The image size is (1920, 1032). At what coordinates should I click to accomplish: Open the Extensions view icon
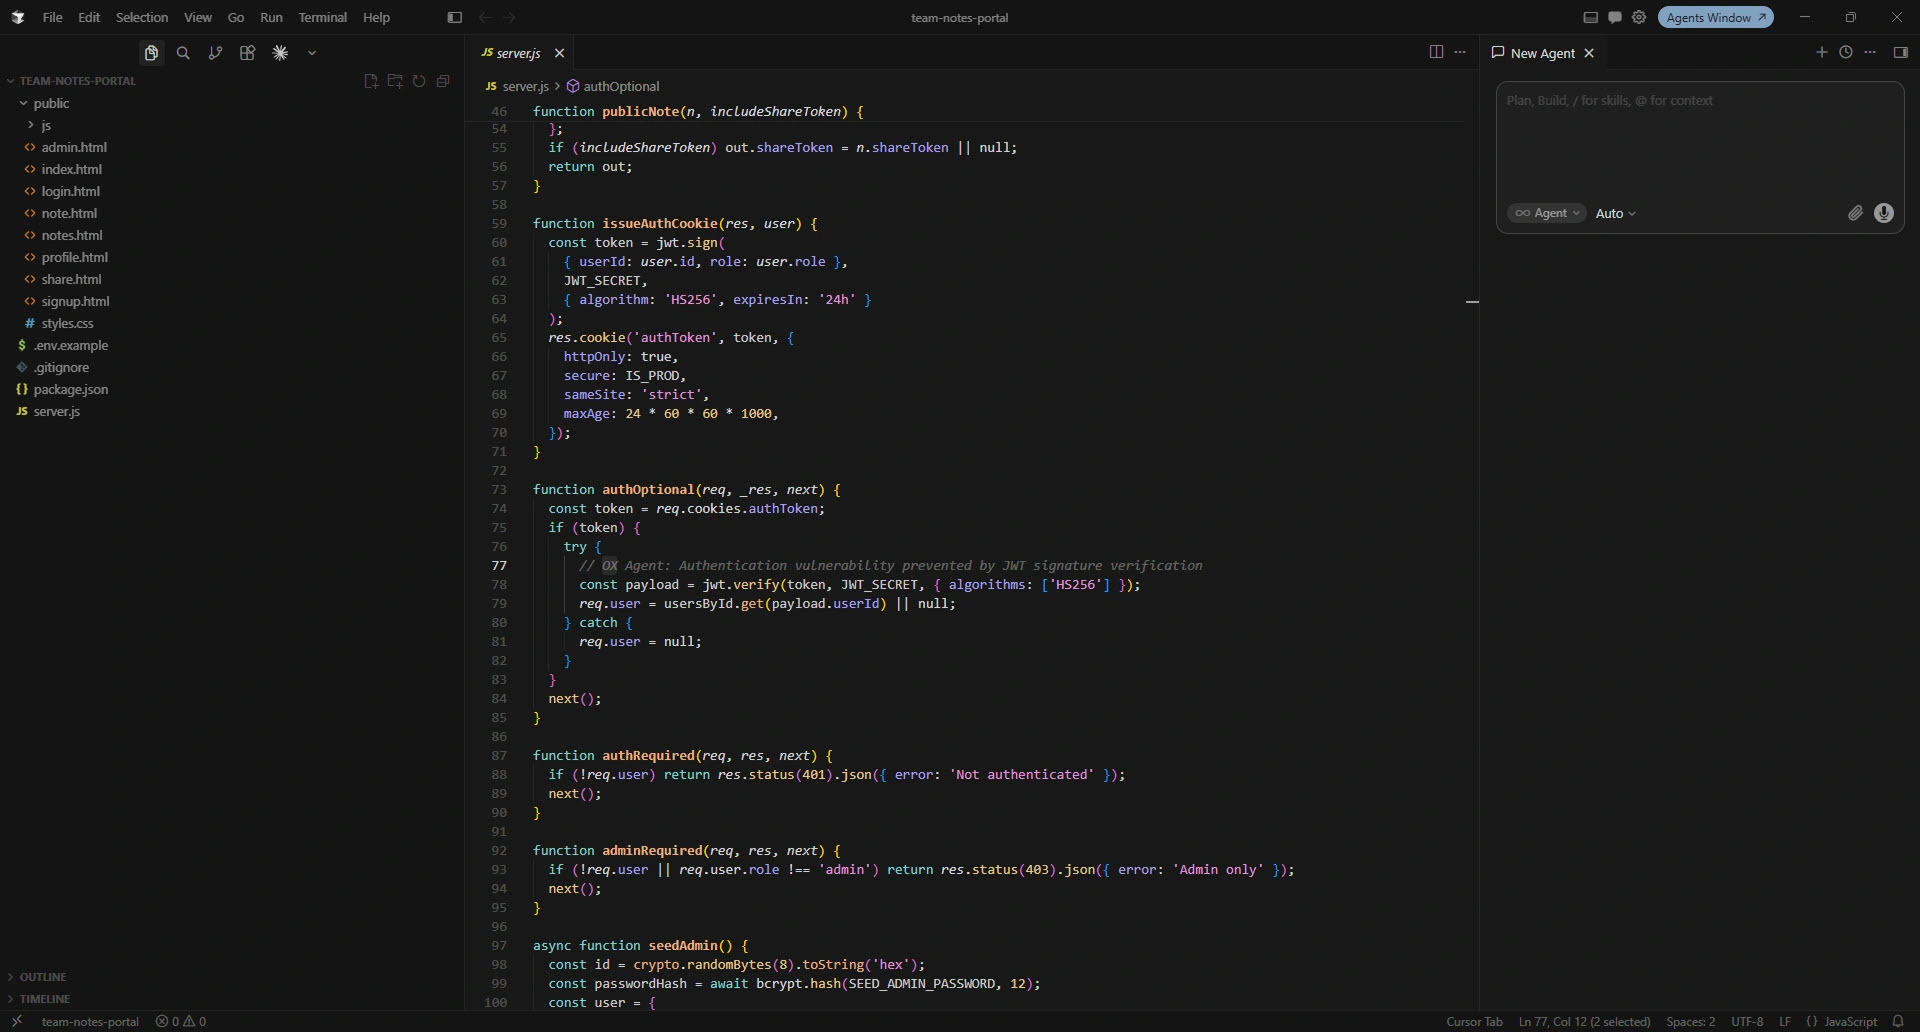coord(247,53)
